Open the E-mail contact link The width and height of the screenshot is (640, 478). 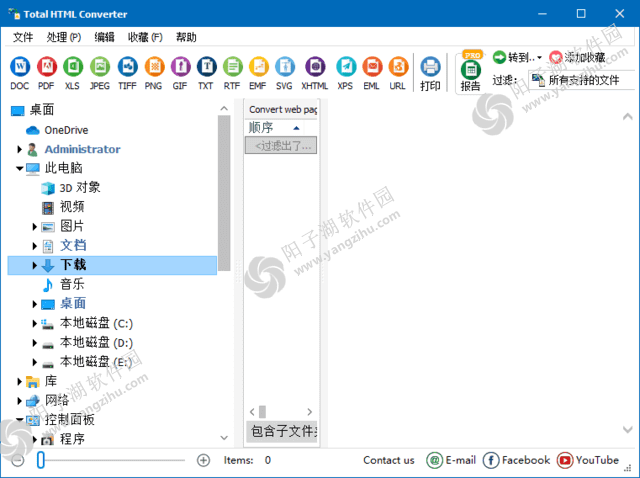[x=451, y=460]
